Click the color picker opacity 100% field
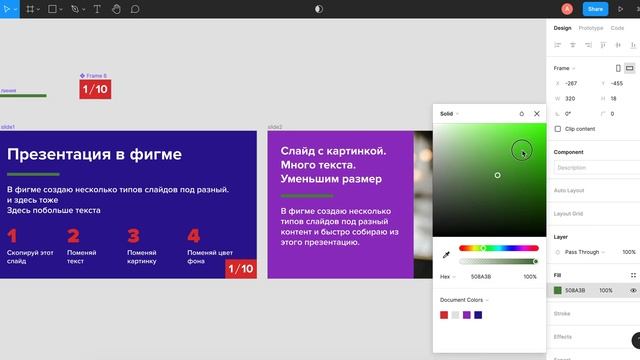Screen dimensions: 640x360 point(530,277)
